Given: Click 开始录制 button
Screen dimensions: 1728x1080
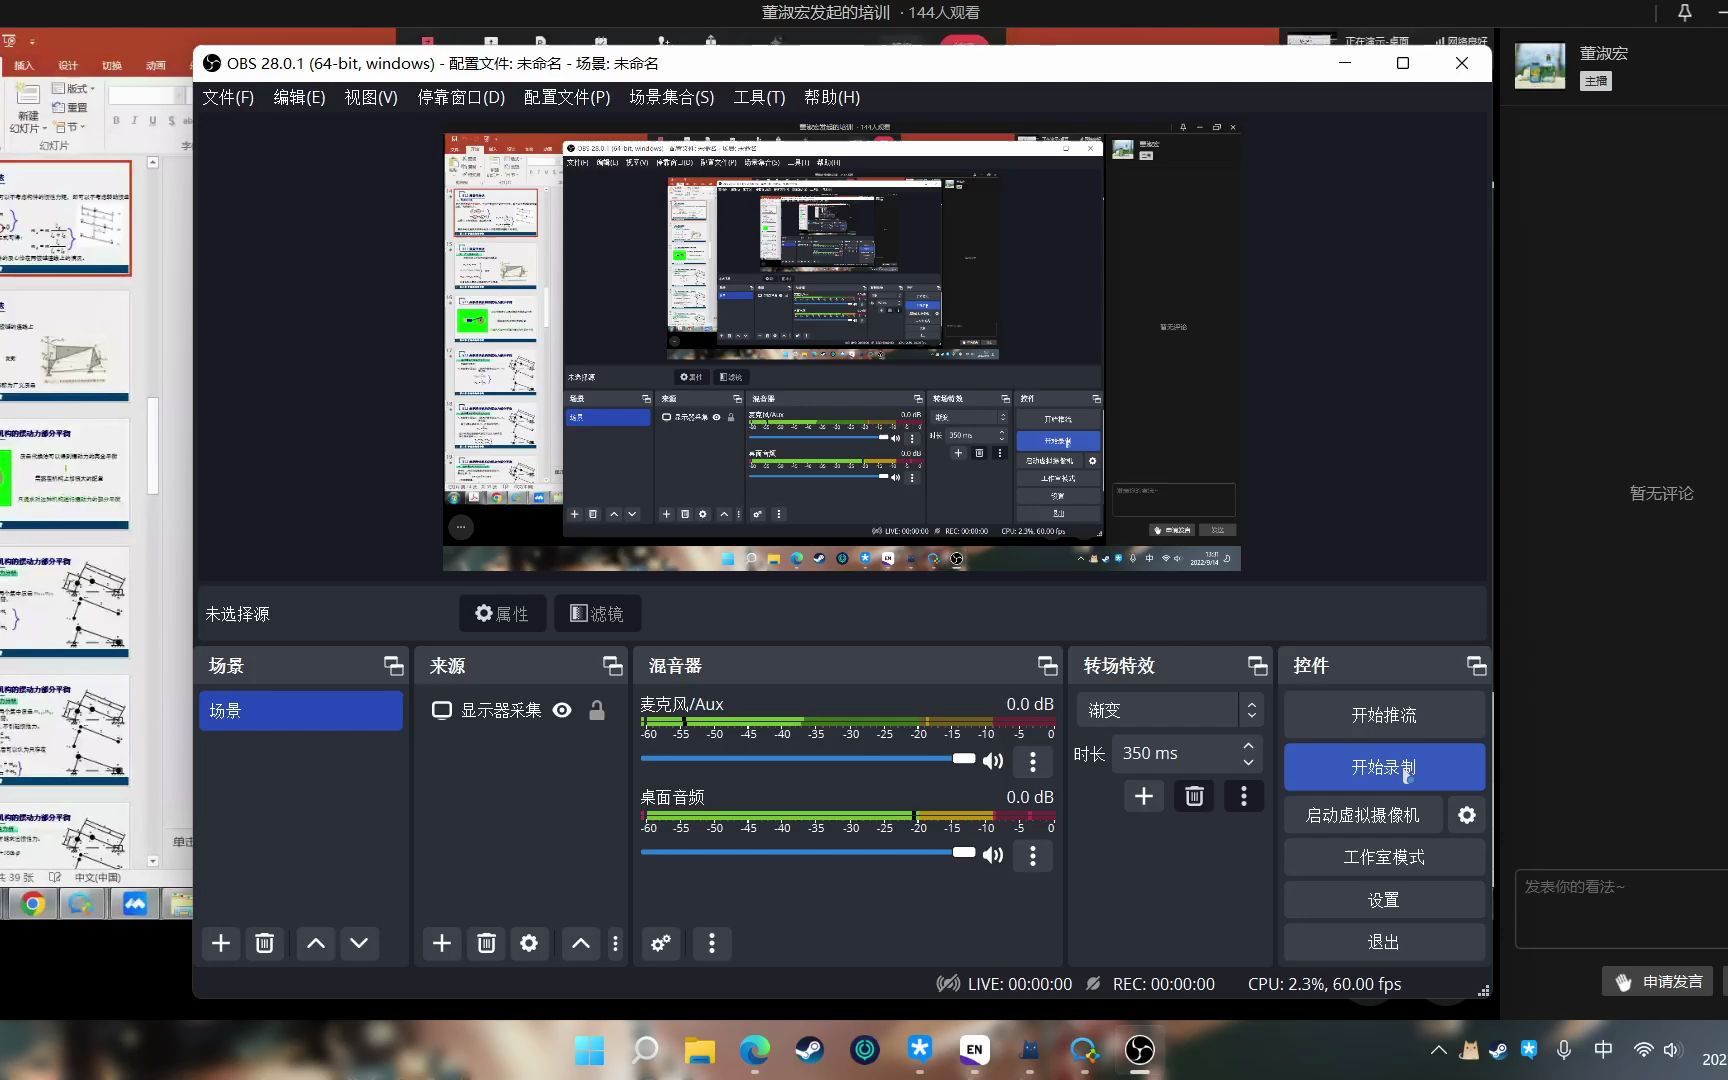Looking at the screenshot, I should (x=1384, y=767).
